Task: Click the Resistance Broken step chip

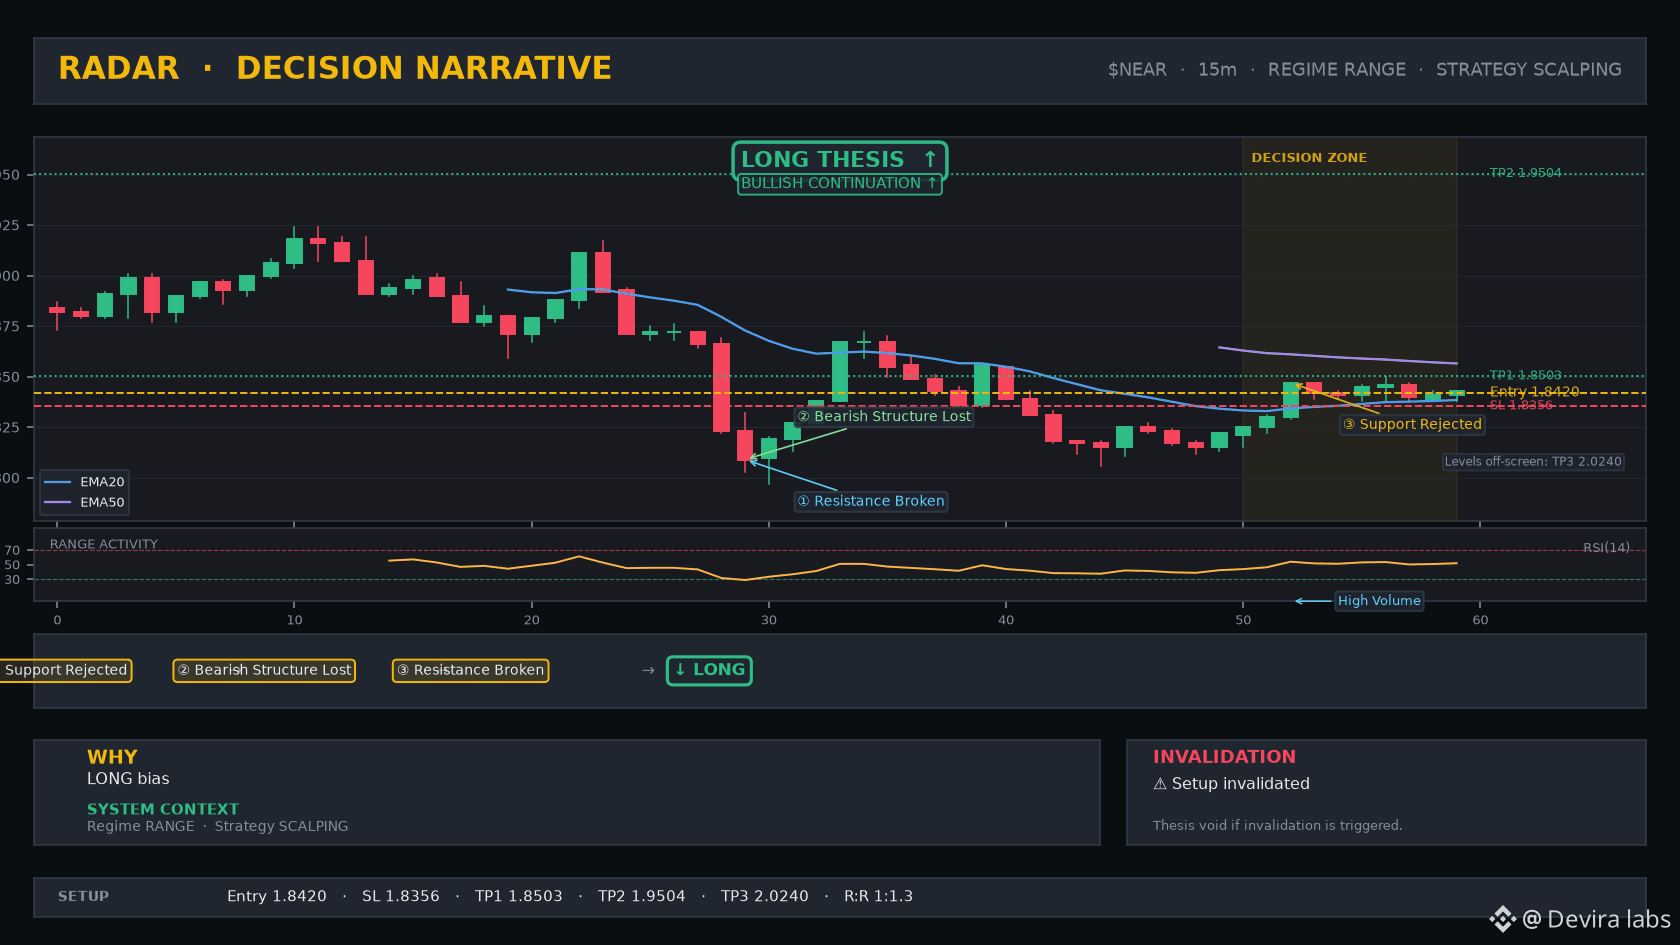Action: 470,670
